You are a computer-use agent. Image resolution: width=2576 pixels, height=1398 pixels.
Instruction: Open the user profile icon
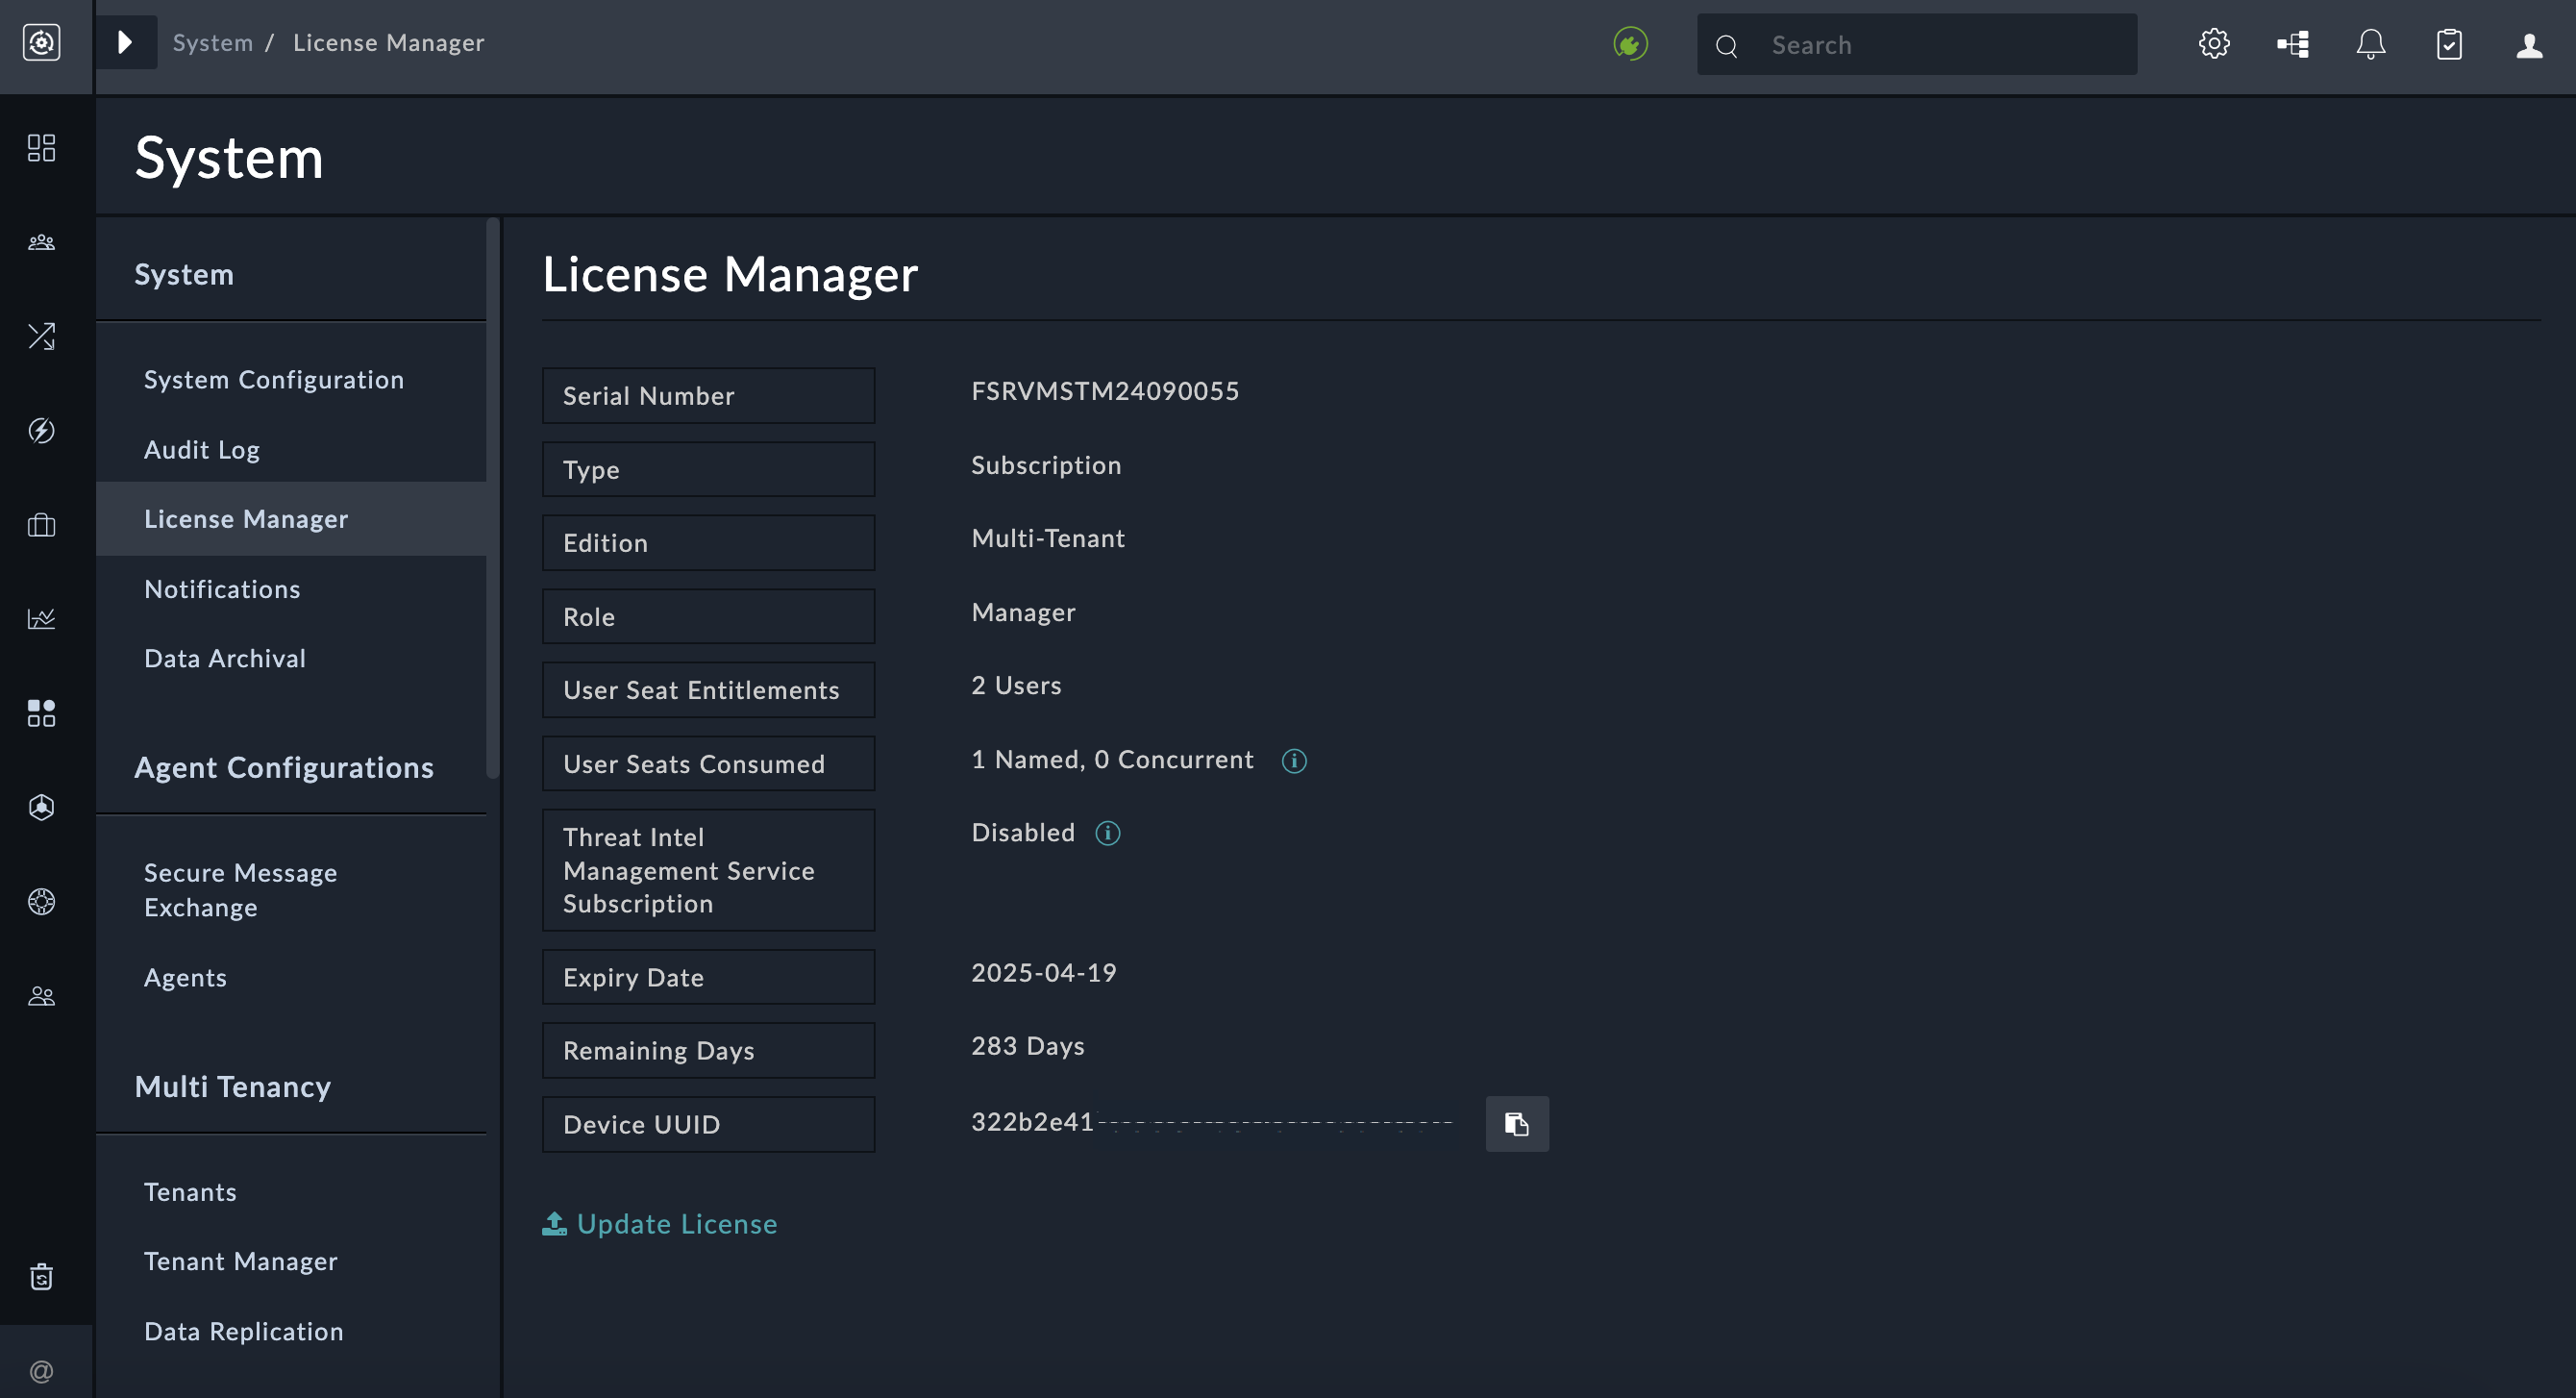(x=2528, y=43)
